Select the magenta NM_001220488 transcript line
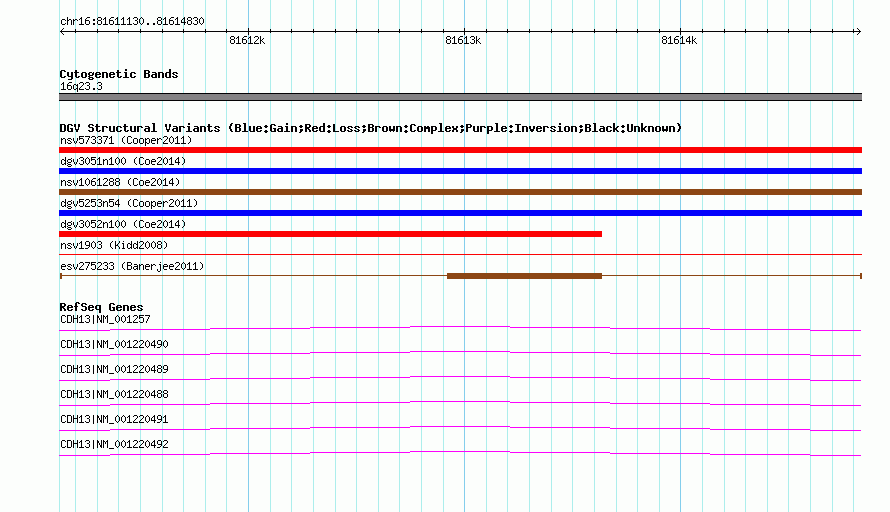This screenshot has height=512, width=890. click(460, 403)
